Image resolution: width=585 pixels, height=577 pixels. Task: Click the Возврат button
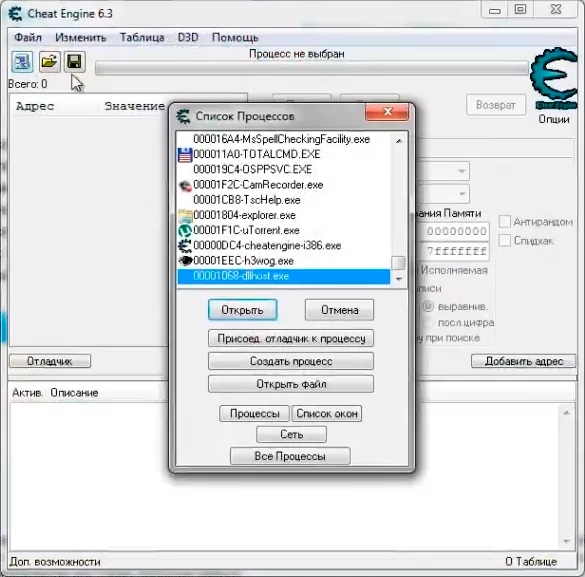tap(496, 105)
